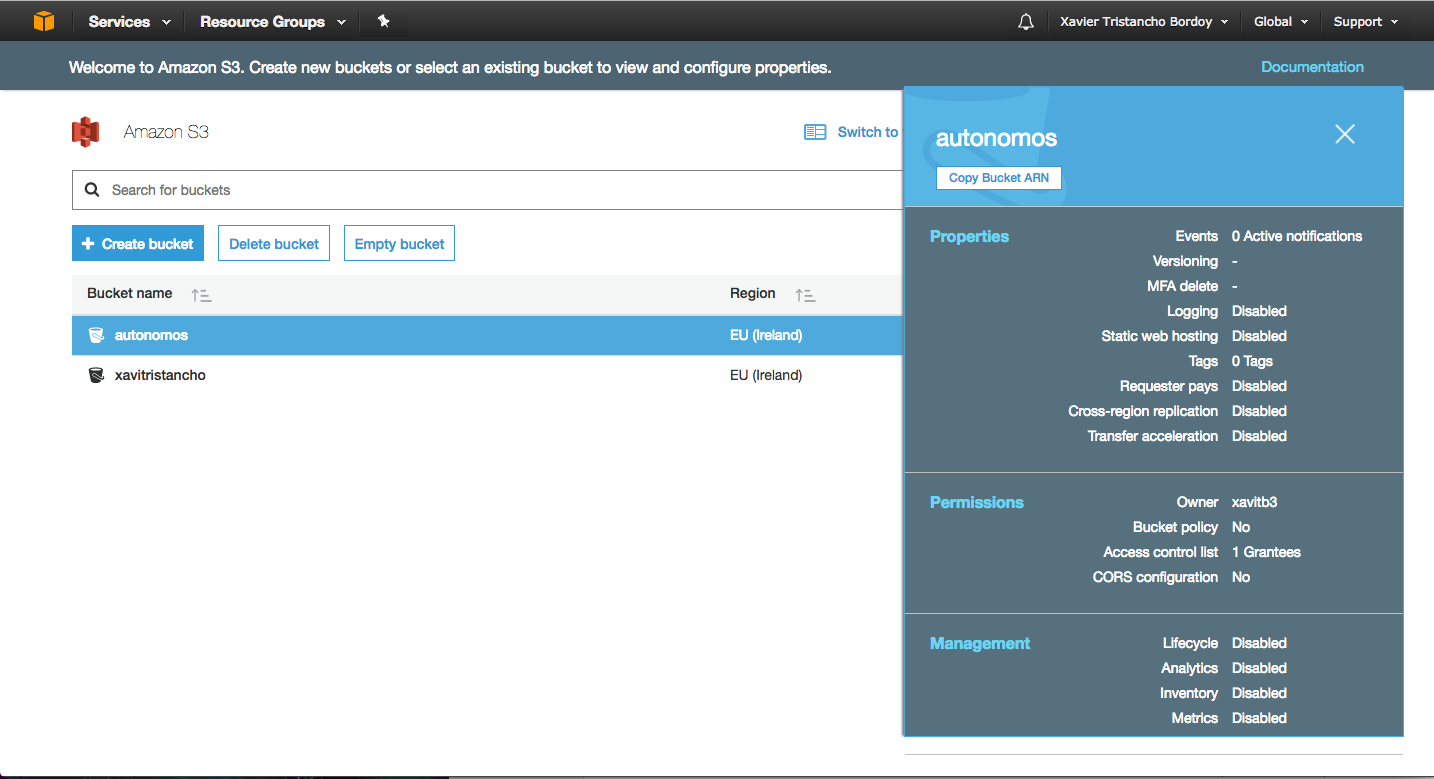Click the xavitristancho bucket icon
1434x779 pixels.
tap(96, 375)
